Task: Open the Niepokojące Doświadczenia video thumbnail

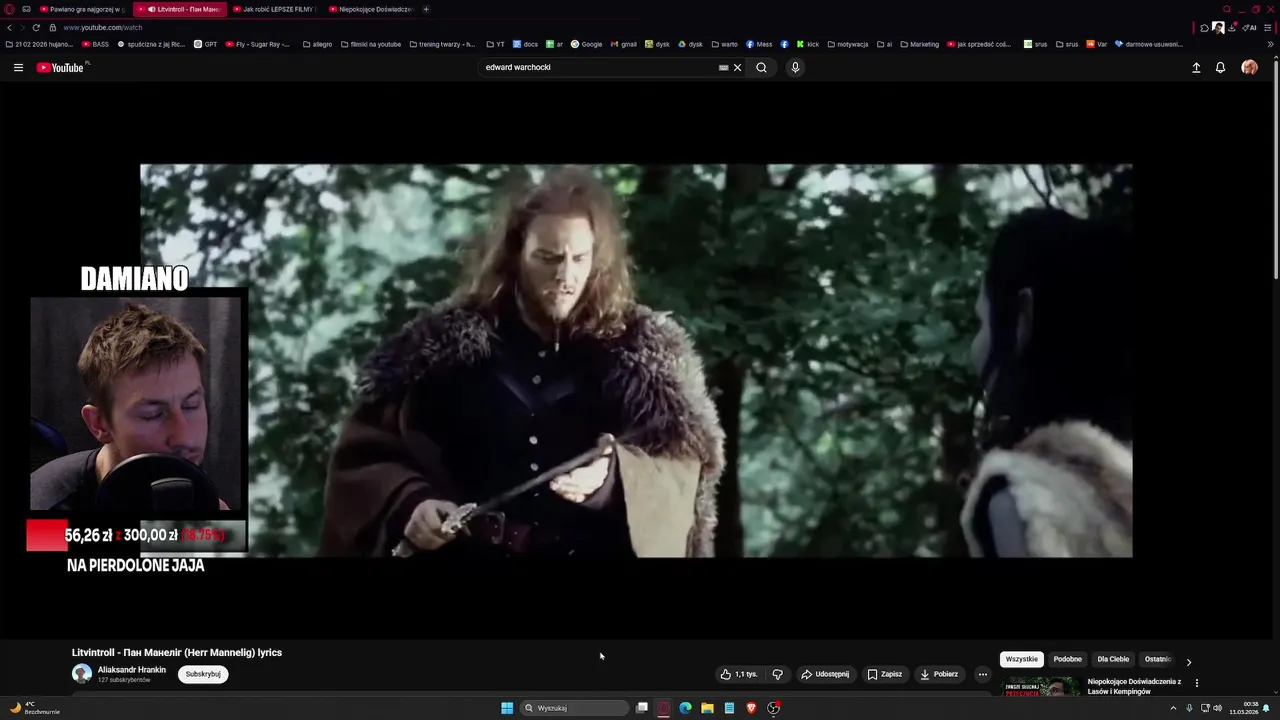Action: [x=1041, y=686]
